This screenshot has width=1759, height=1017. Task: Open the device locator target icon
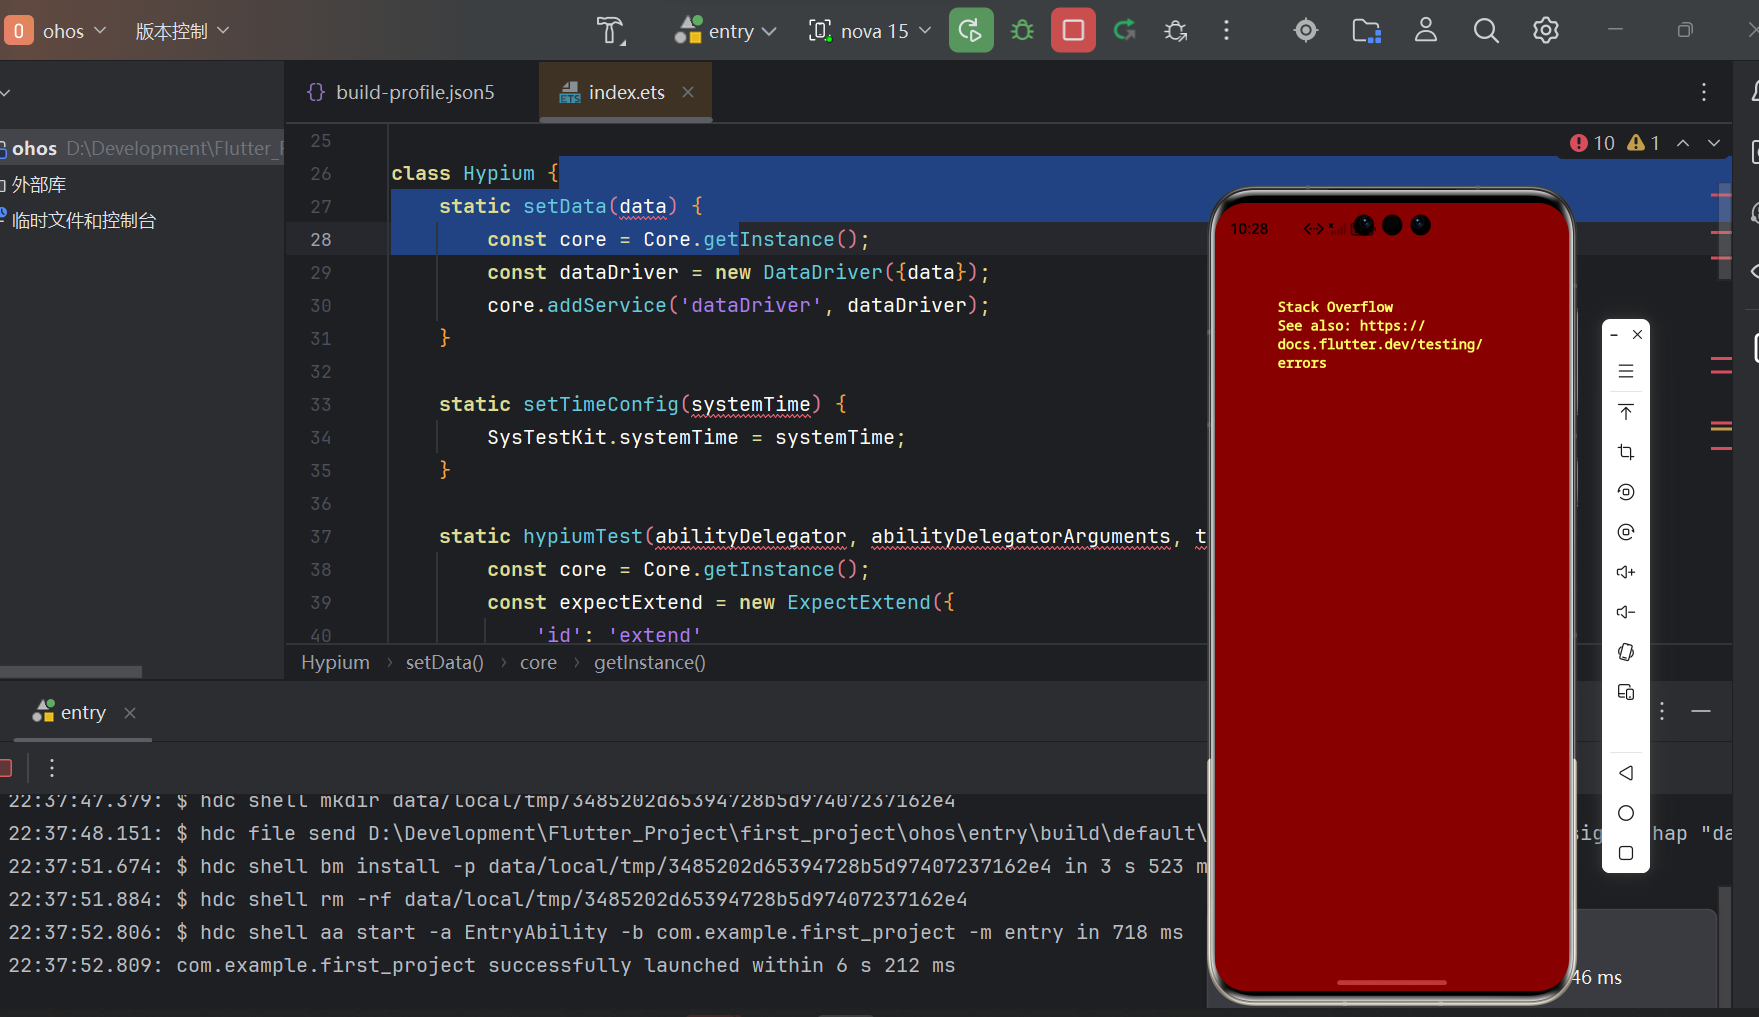click(x=1306, y=31)
